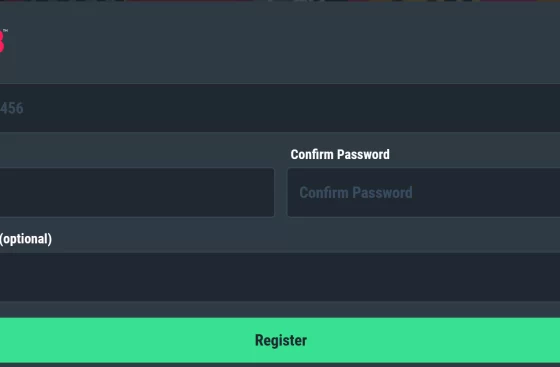Activate the top number input field

click(280, 108)
